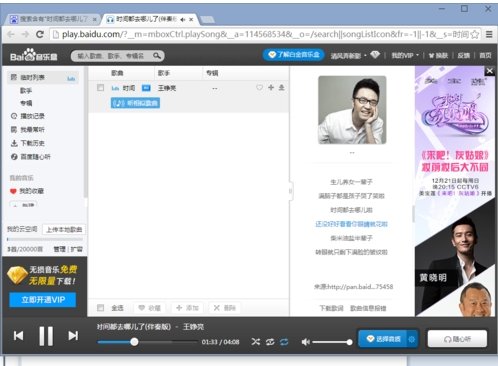
Task: Reload the page with refresh icon
Action: 40,34
